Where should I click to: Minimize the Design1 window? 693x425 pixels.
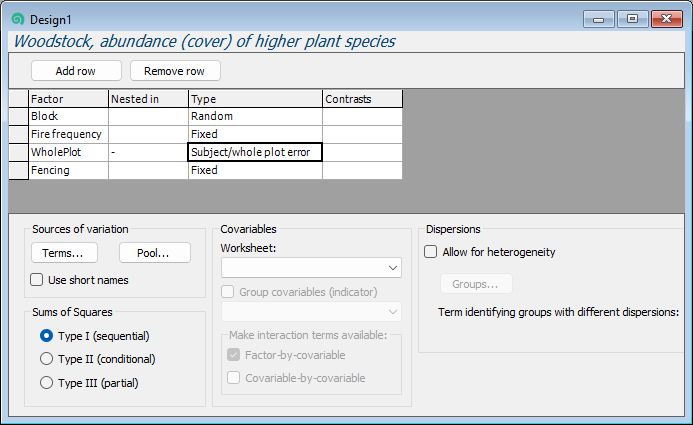click(602, 19)
